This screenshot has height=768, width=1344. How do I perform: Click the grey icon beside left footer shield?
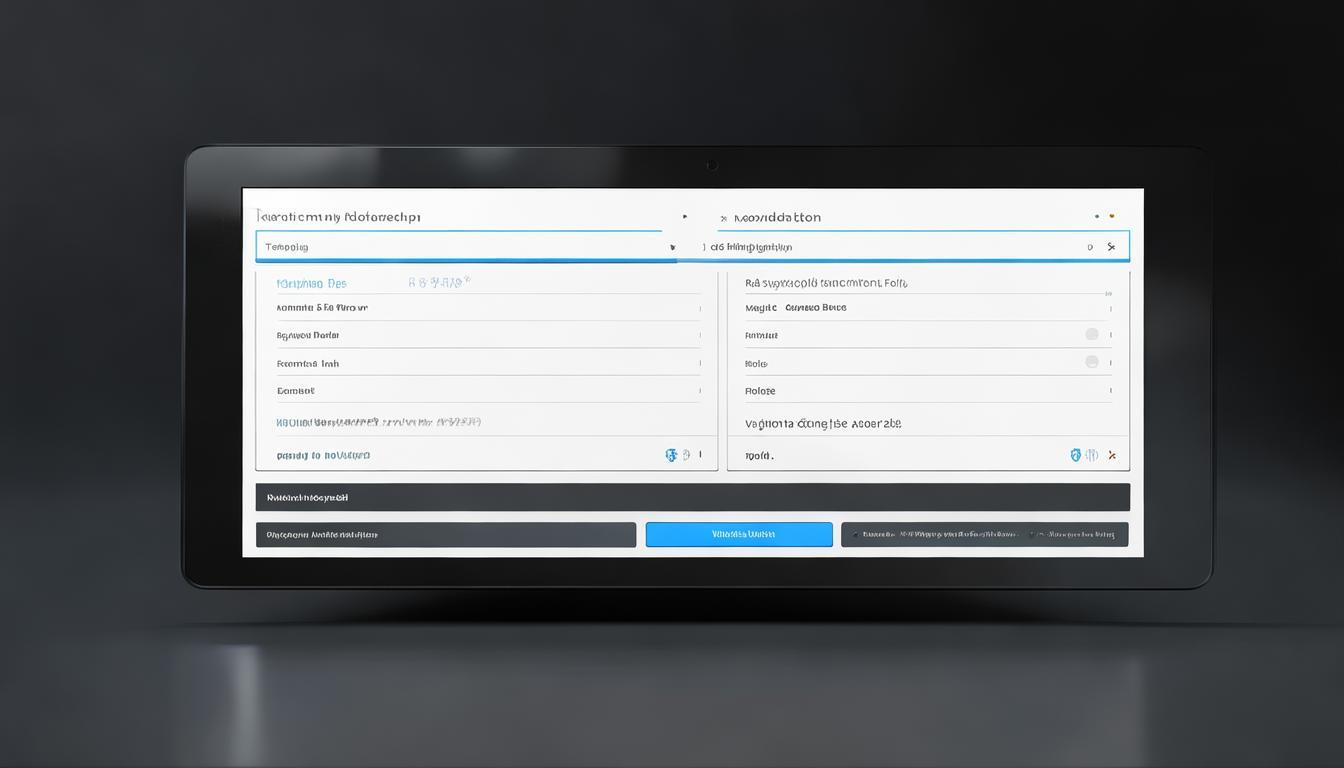coord(686,455)
